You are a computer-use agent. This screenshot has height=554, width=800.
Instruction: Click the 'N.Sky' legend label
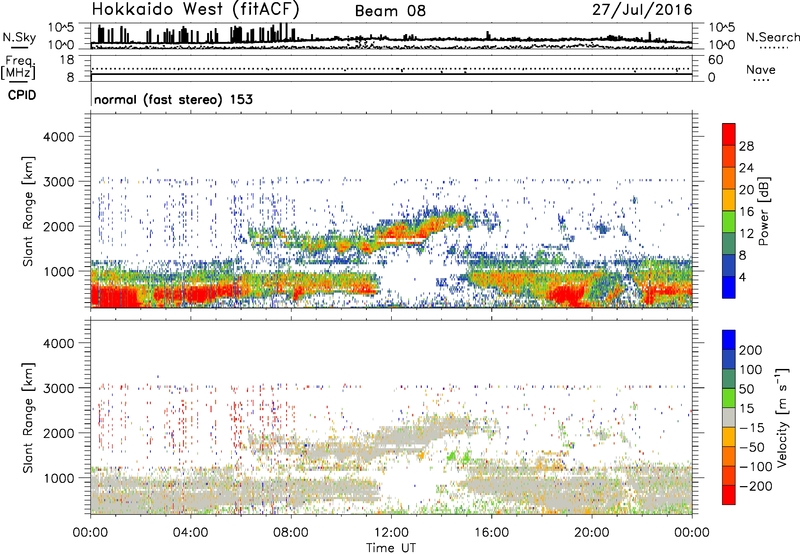[19, 37]
